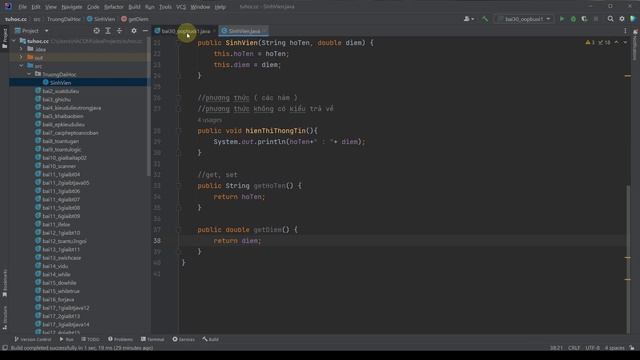
Task: Open Problems tool window
Action: tap(120, 339)
